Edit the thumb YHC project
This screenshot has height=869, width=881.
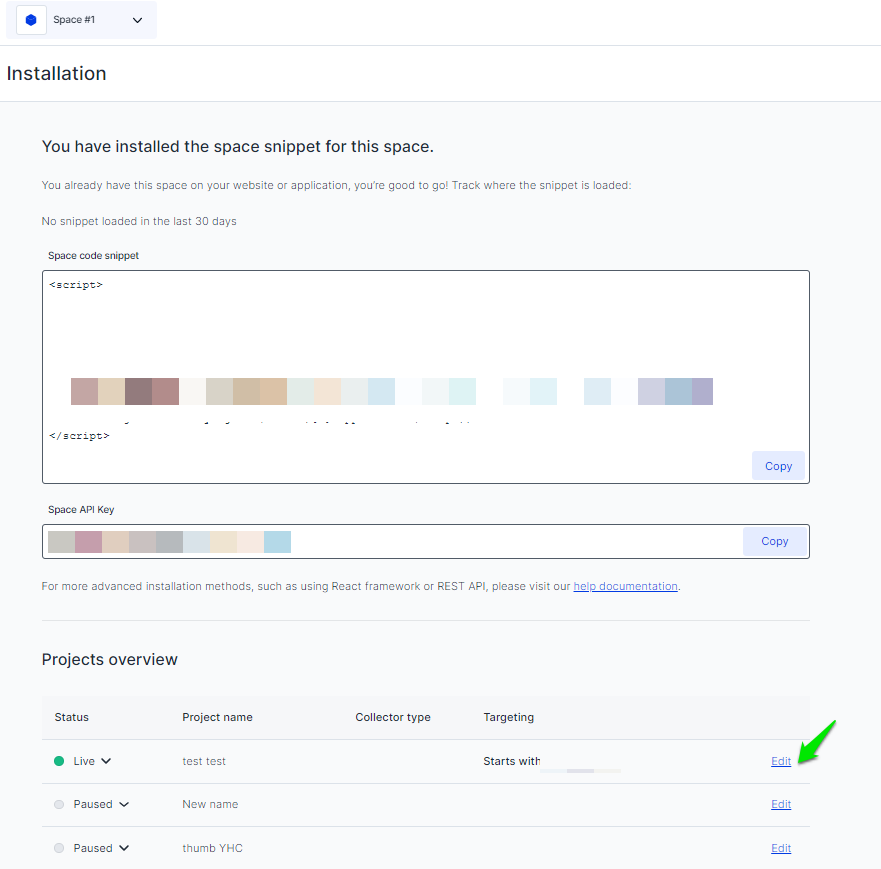780,848
